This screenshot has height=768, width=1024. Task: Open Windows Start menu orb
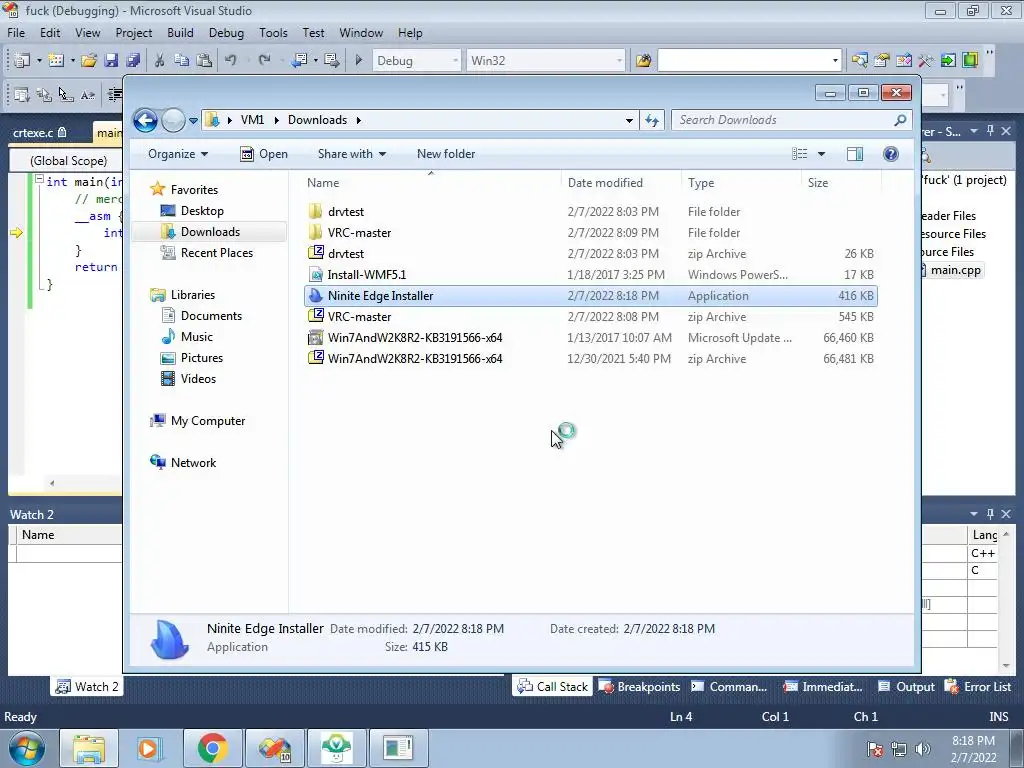(26, 748)
